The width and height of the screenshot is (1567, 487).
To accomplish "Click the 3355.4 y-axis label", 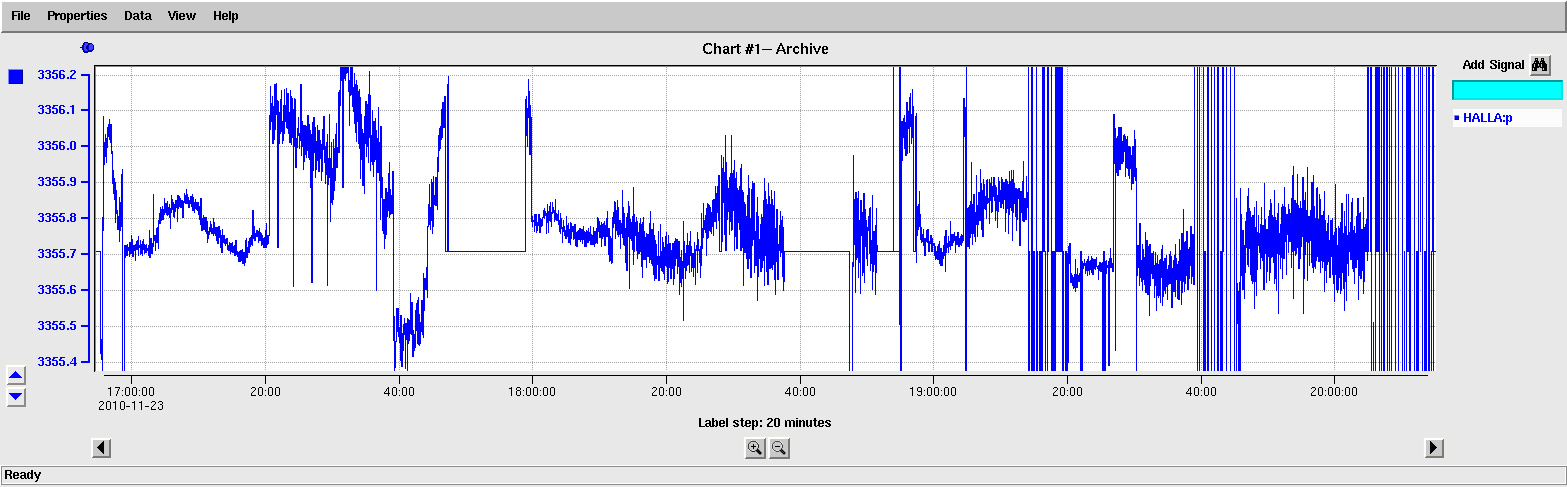I will pyautogui.click(x=57, y=362).
